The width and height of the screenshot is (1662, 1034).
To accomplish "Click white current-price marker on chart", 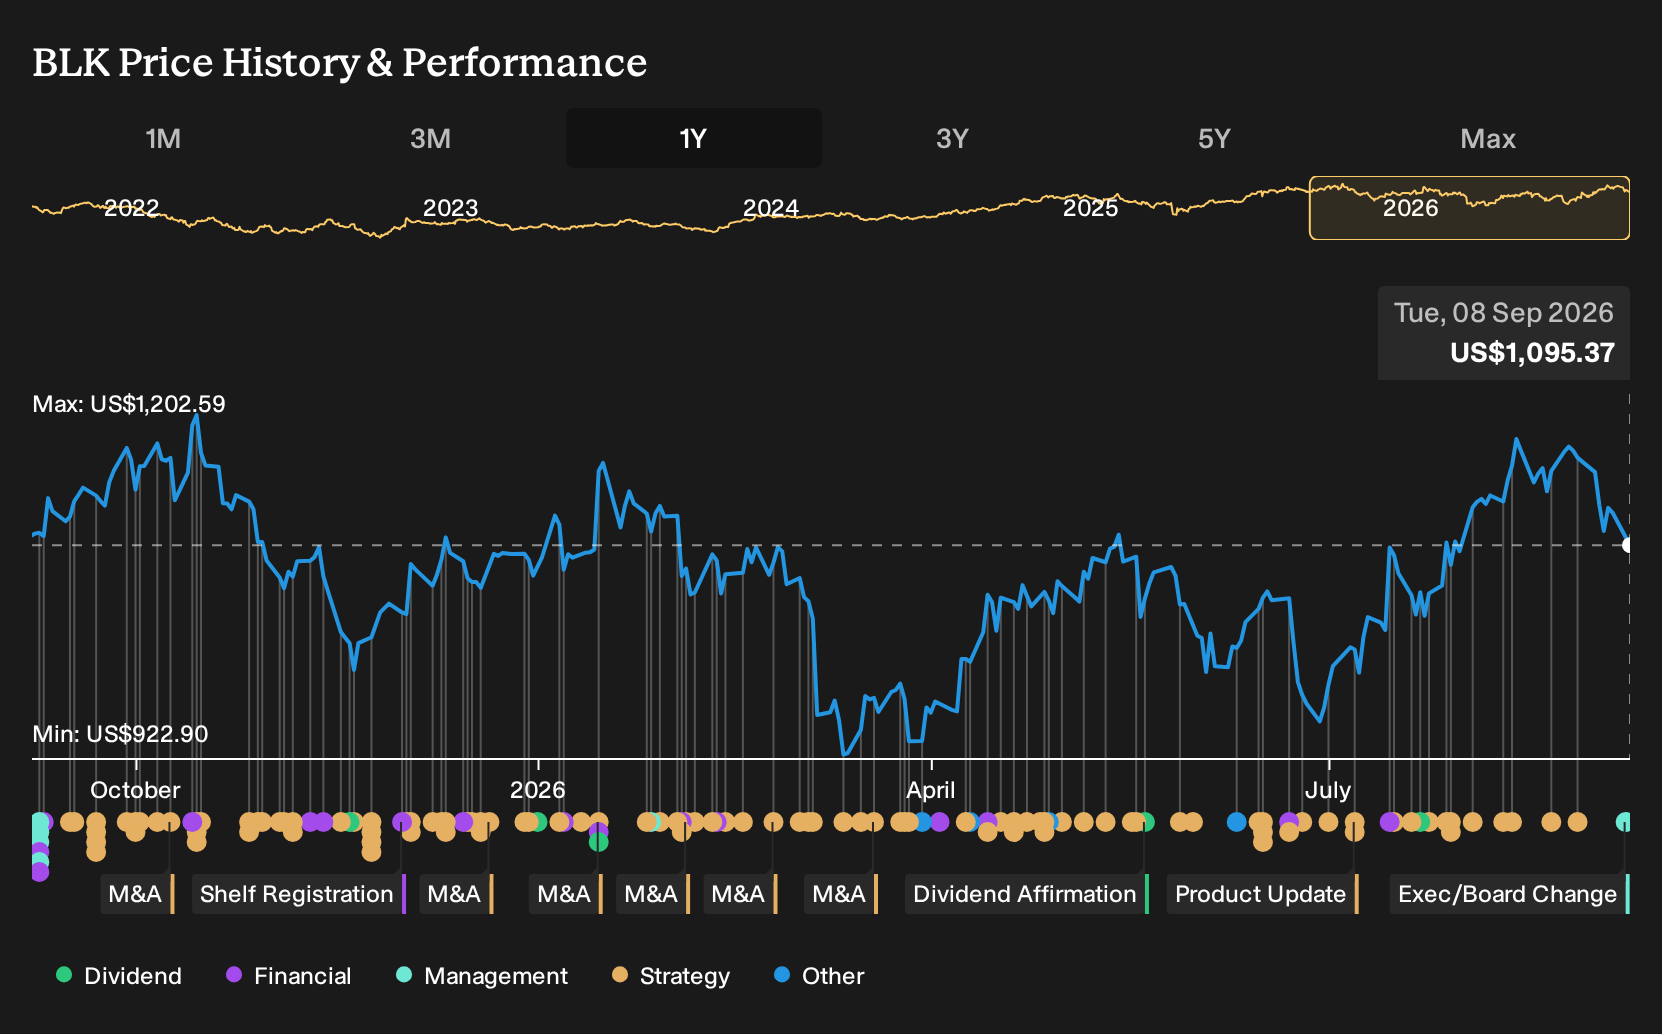I will point(1629,545).
